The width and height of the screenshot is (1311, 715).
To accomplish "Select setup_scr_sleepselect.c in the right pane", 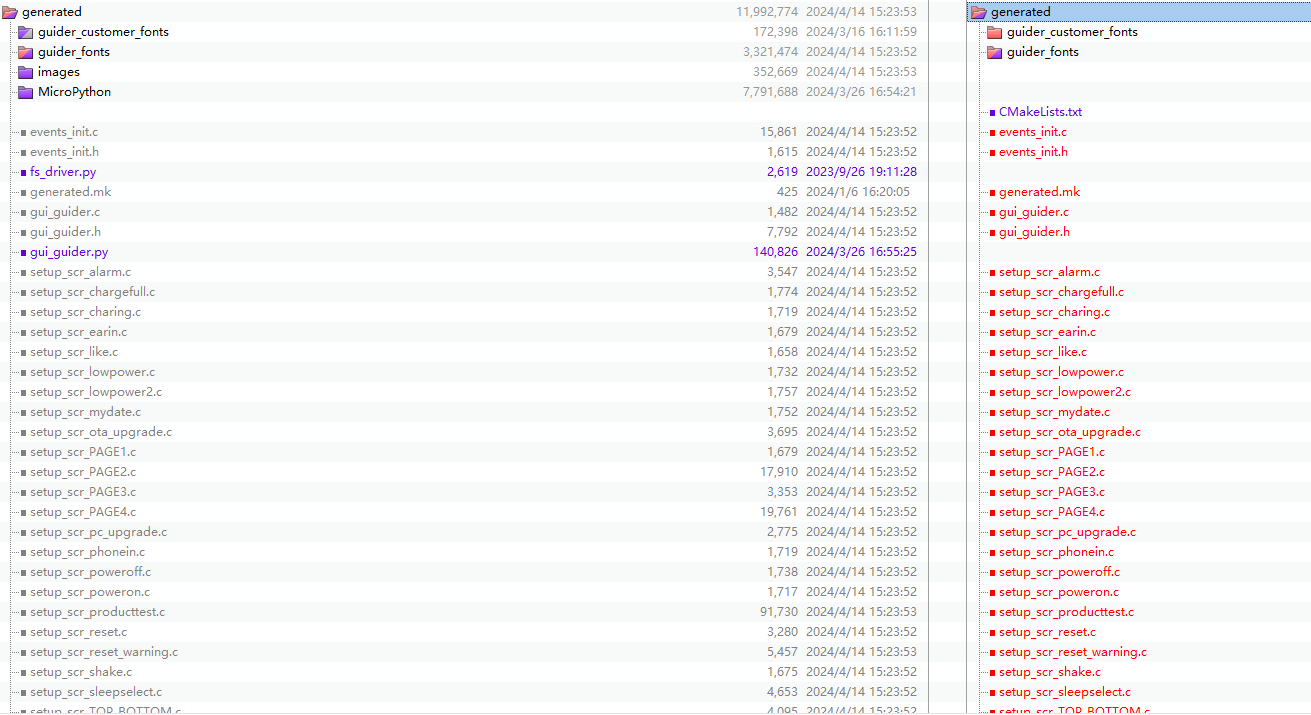I will (1065, 692).
